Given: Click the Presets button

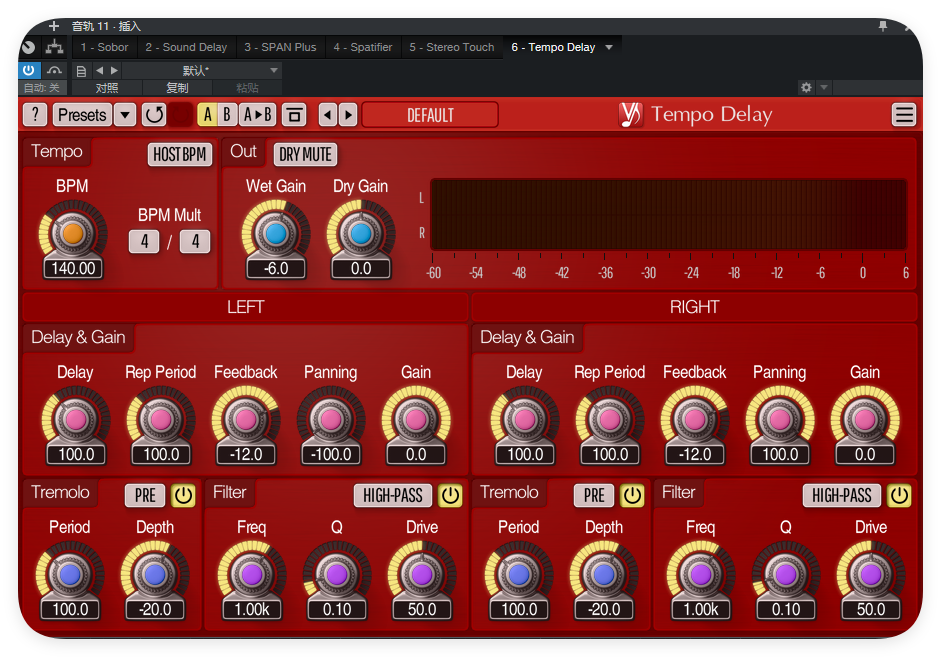Looking at the screenshot, I should click(x=82, y=115).
